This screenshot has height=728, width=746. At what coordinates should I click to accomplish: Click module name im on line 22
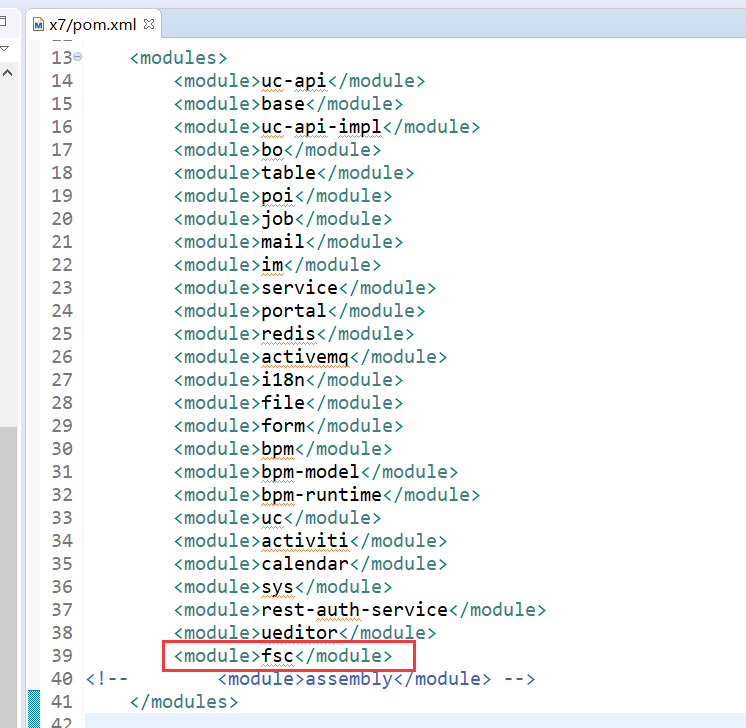tap(272, 265)
